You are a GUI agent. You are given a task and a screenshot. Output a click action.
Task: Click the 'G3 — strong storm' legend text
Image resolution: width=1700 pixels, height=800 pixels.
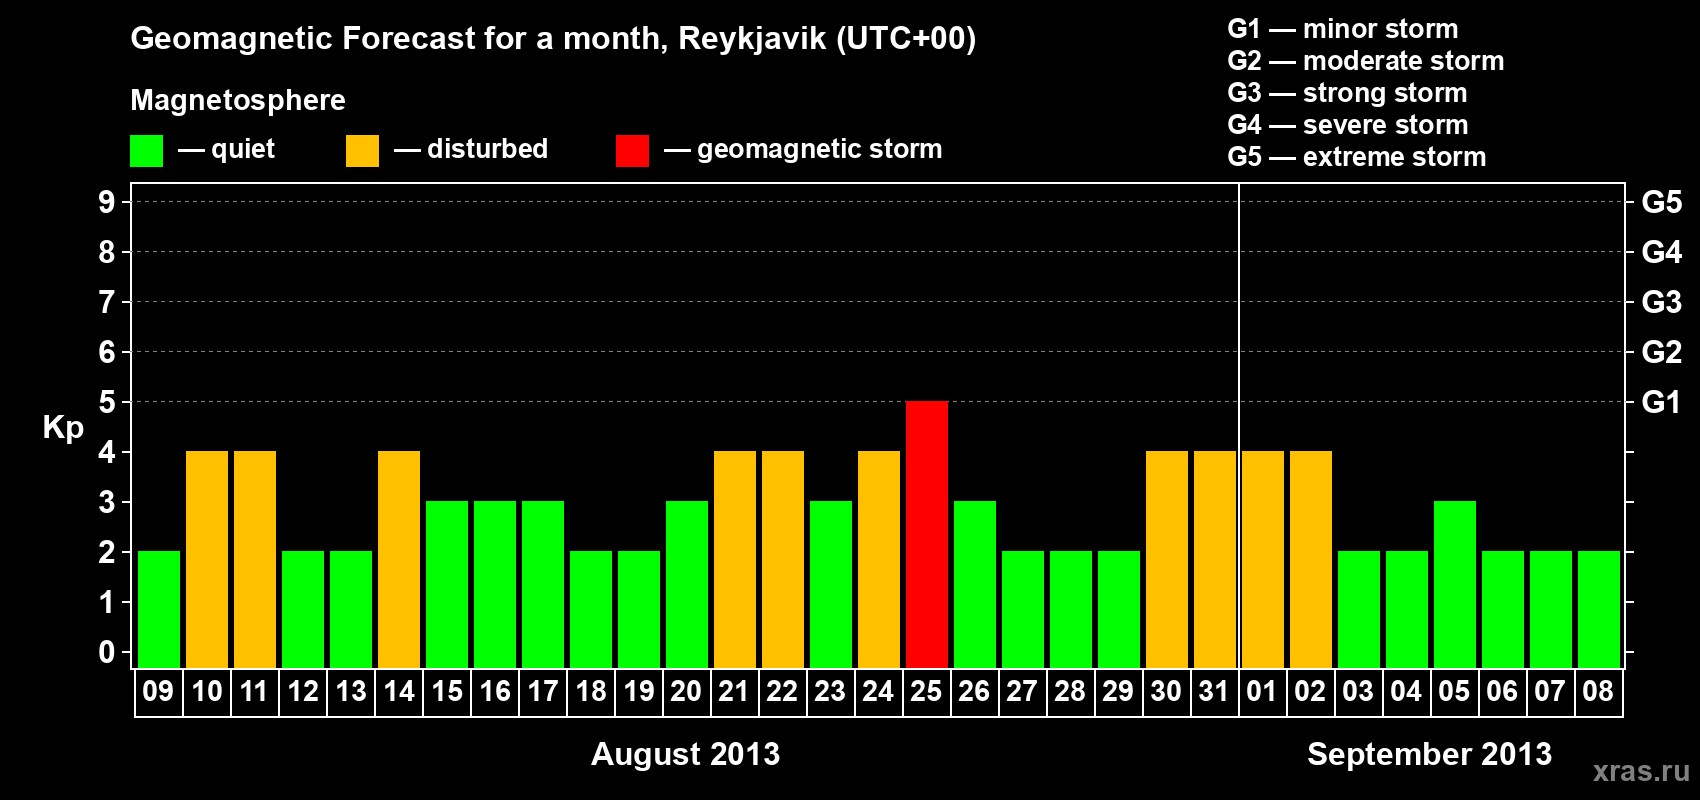1347,93
